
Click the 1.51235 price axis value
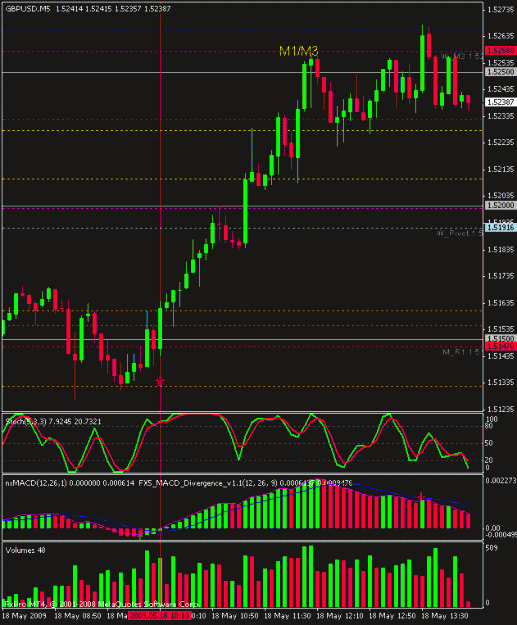coord(501,409)
